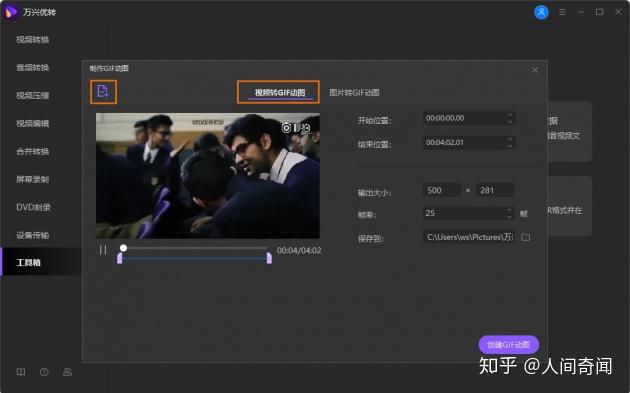Open the user account avatar icon
This screenshot has width=630, height=393.
coord(541,12)
